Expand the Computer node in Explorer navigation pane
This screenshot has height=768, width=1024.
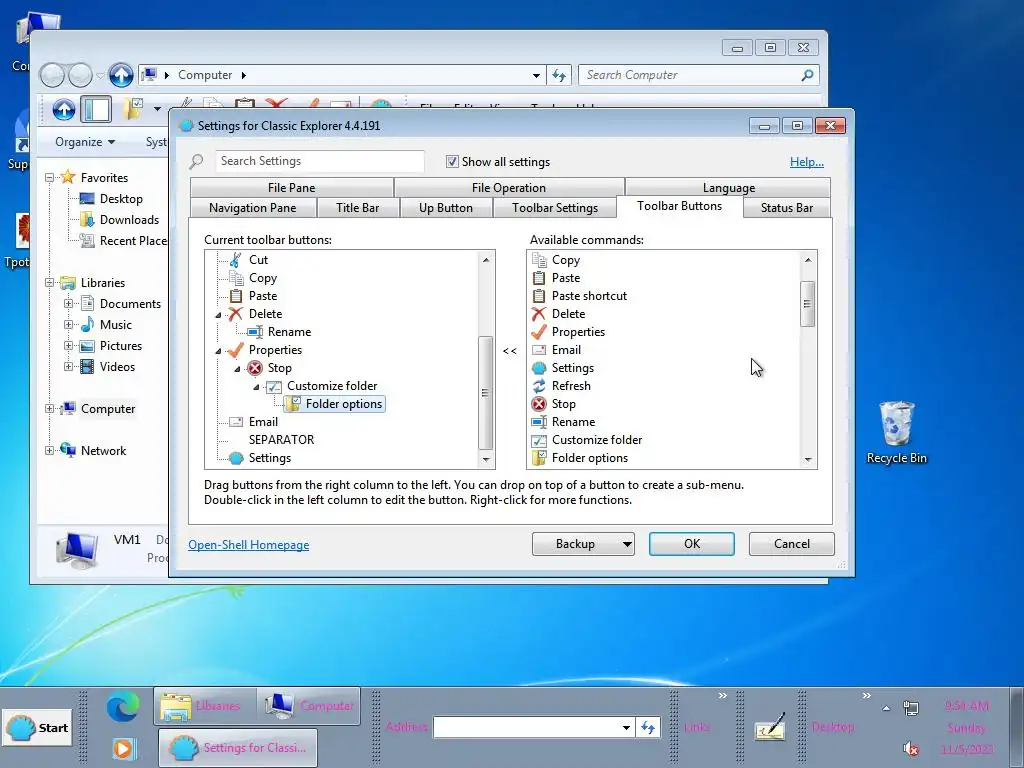pos(50,409)
